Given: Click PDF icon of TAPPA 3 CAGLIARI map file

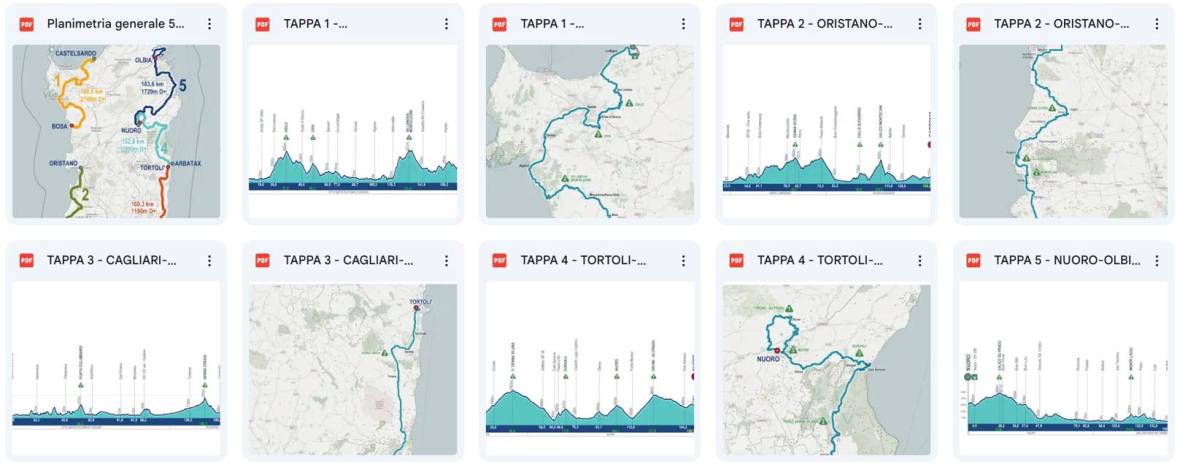Looking at the screenshot, I should click(x=263, y=261).
